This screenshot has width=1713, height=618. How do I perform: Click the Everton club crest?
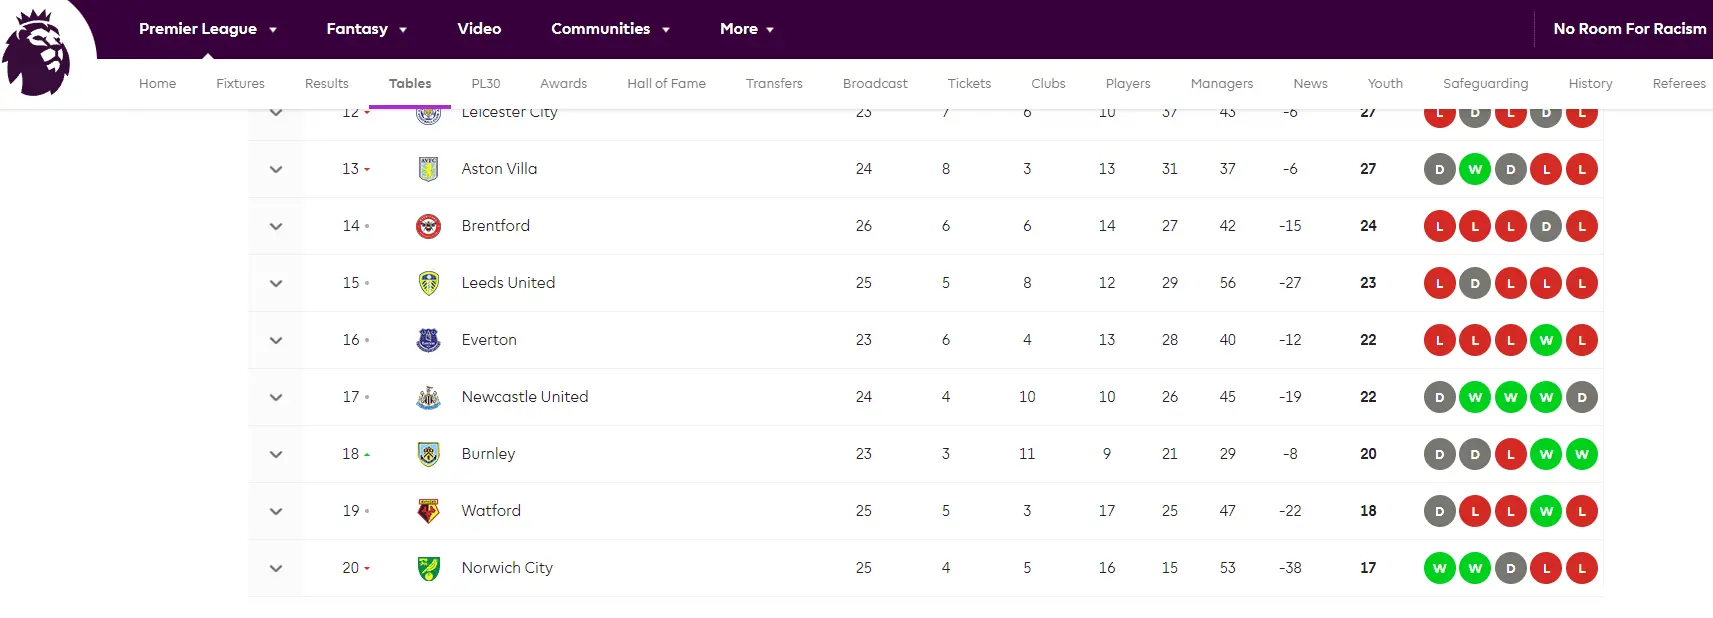point(428,340)
